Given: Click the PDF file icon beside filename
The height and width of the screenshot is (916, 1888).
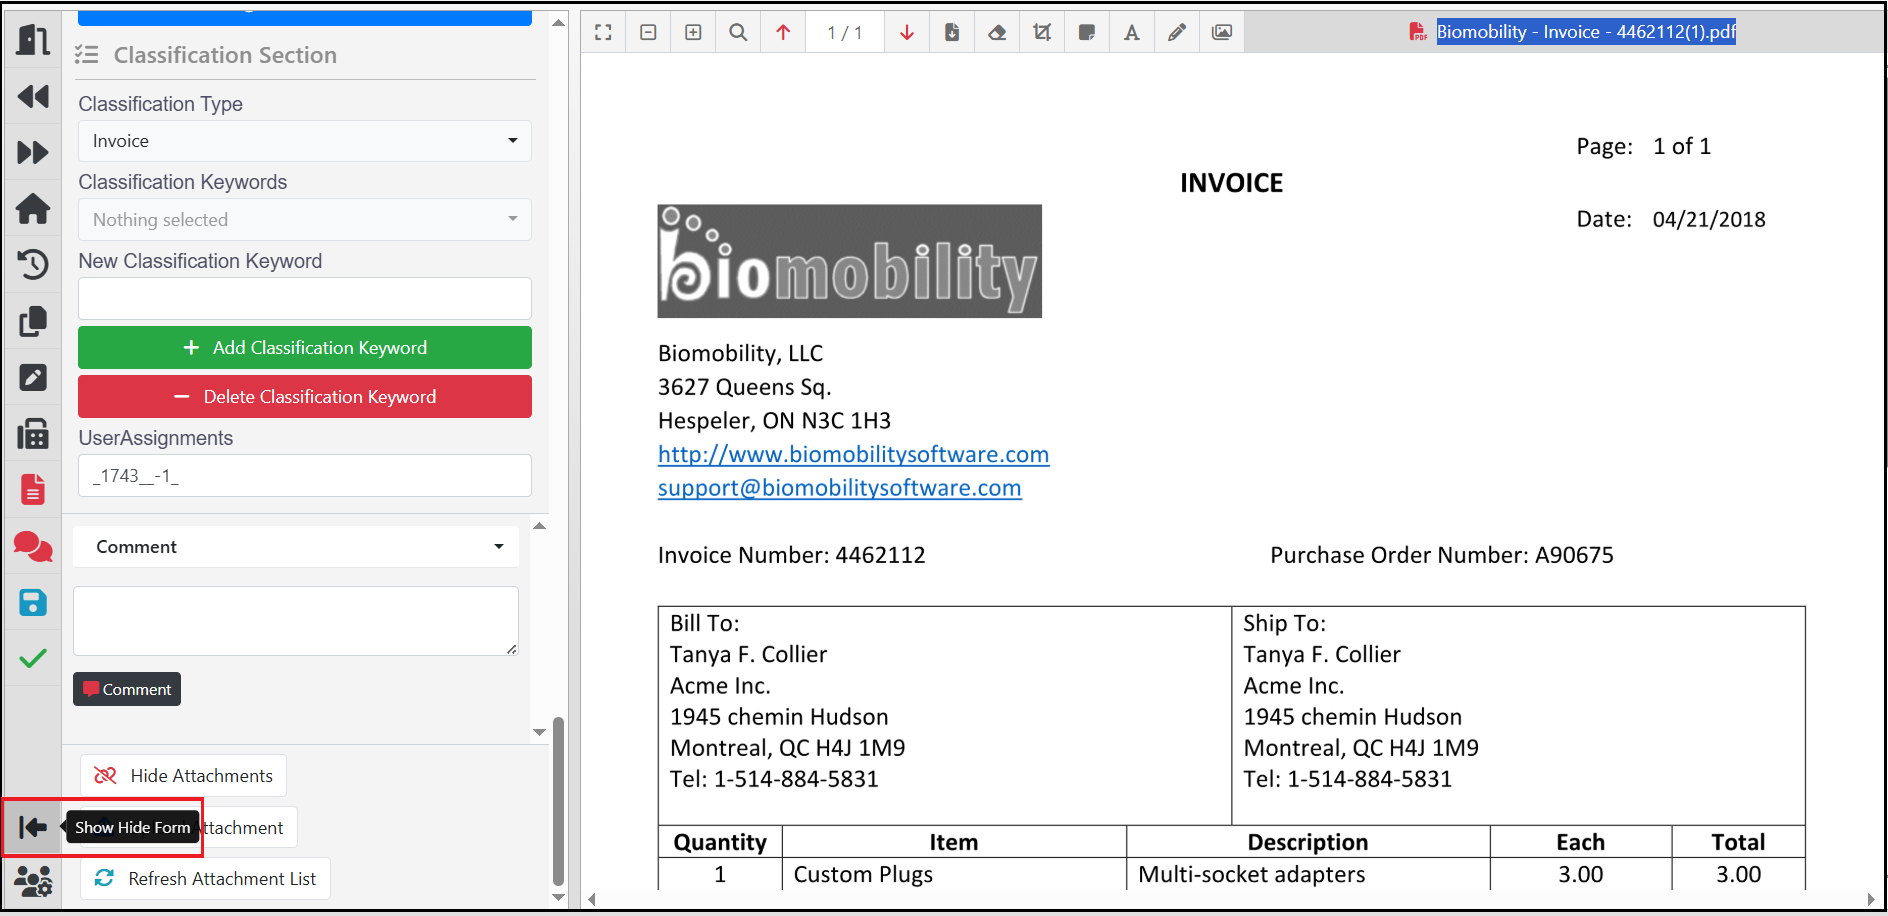Looking at the screenshot, I should 1418,32.
